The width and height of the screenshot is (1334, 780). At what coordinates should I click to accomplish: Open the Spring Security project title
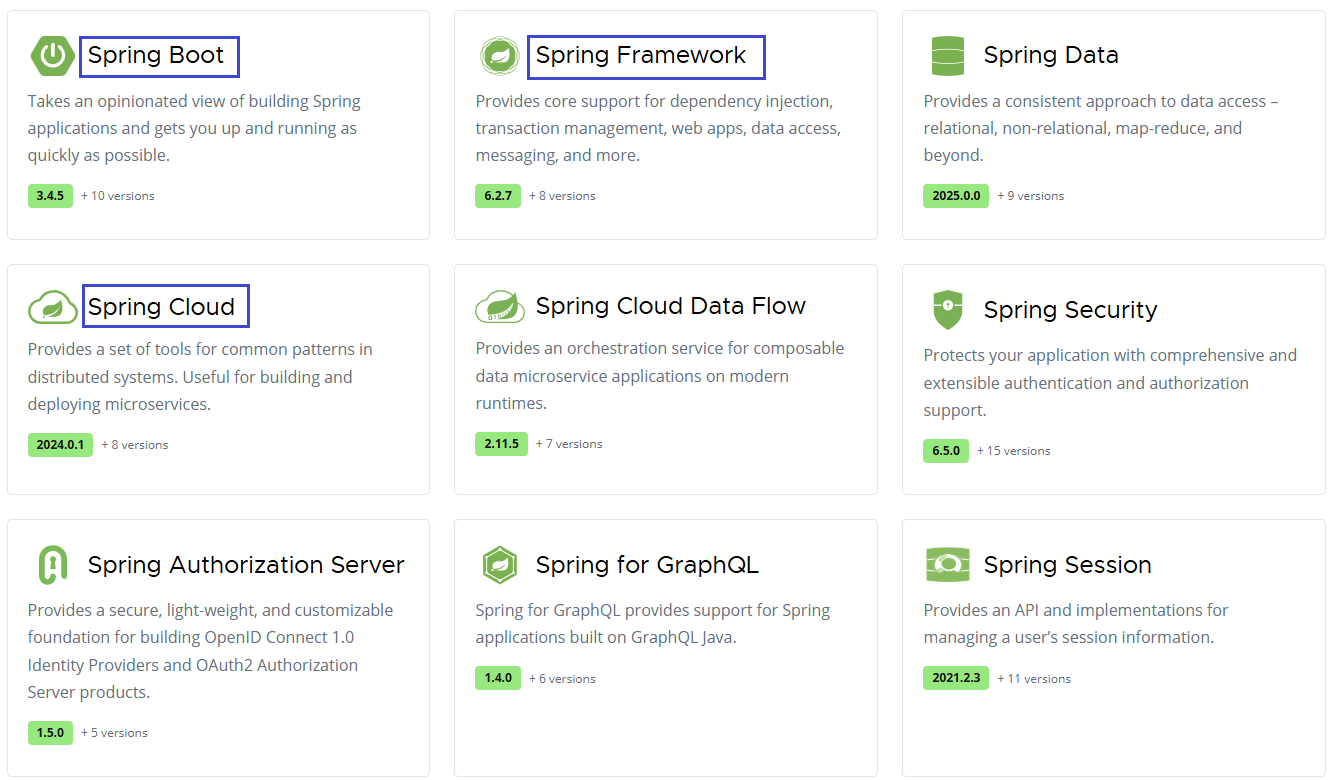tap(1070, 310)
